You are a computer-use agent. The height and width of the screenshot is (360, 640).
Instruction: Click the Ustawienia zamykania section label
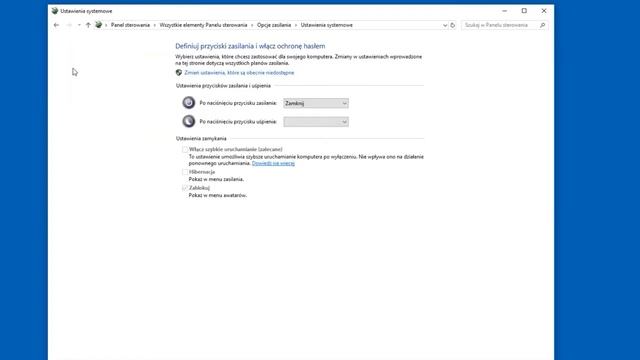[201, 138]
